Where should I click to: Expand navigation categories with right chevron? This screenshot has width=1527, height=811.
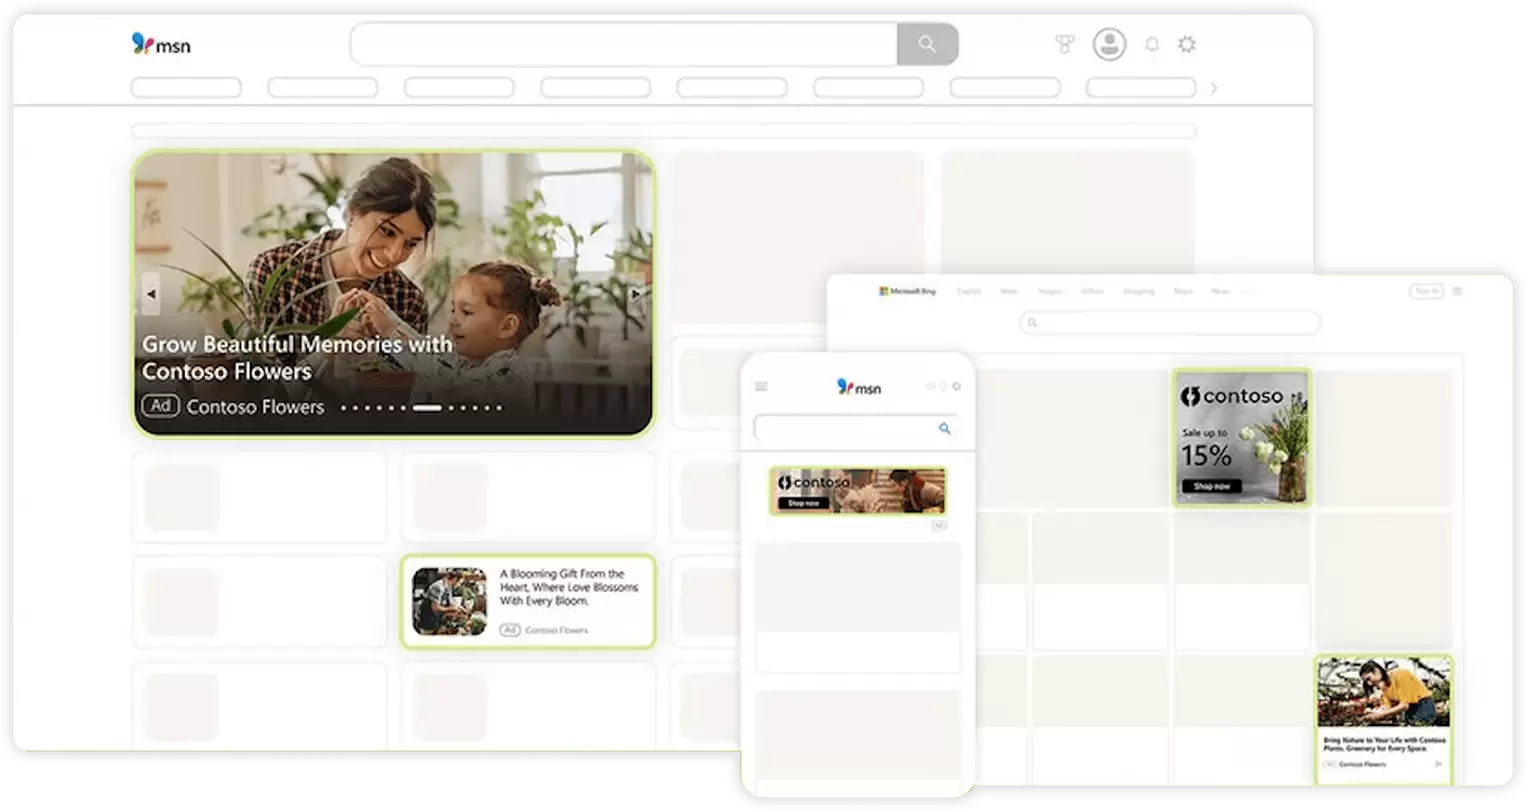[1214, 88]
